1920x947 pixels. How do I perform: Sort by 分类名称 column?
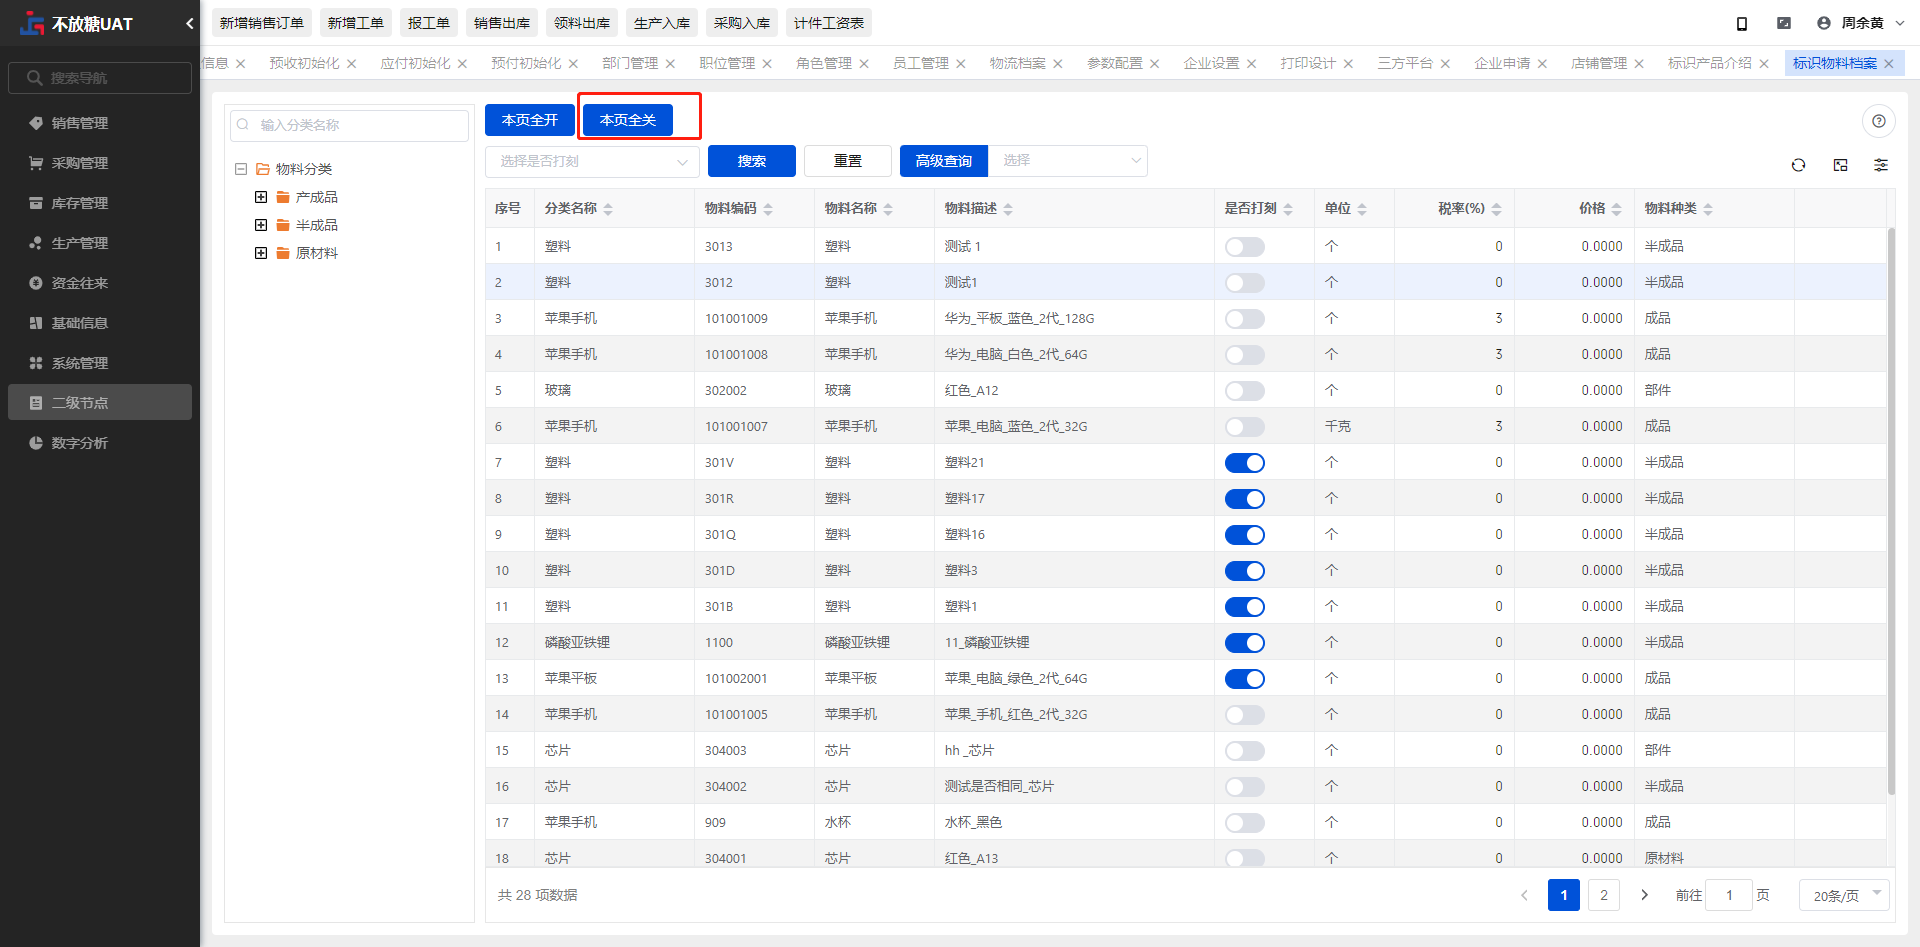608,209
